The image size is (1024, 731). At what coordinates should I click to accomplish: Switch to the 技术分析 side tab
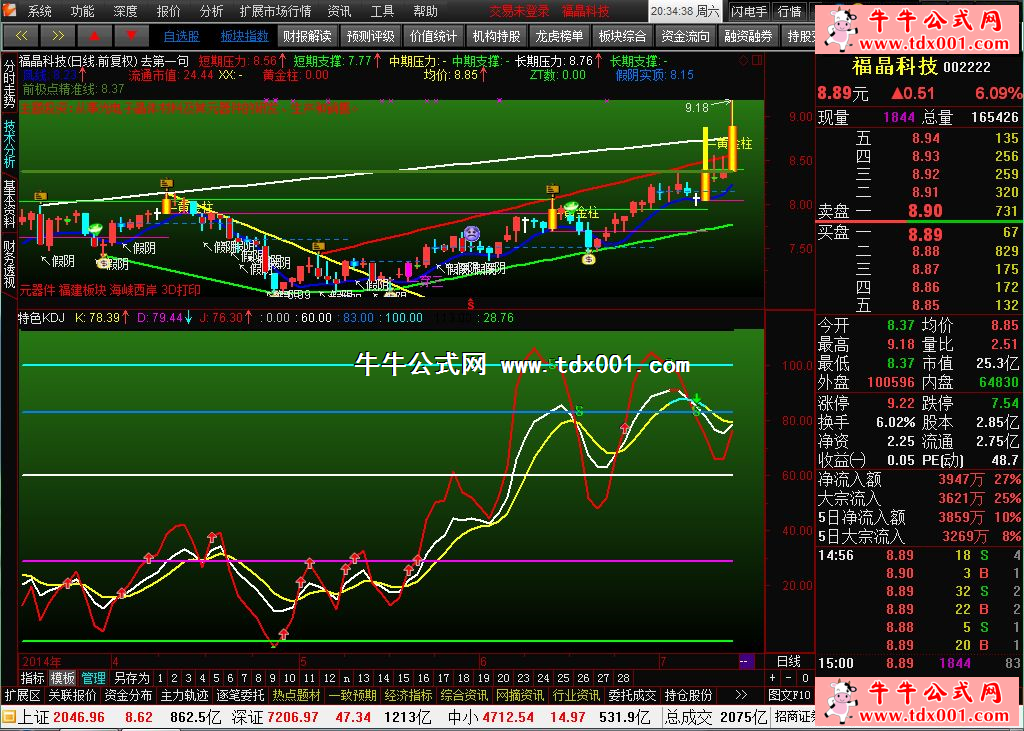click(x=9, y=144)
